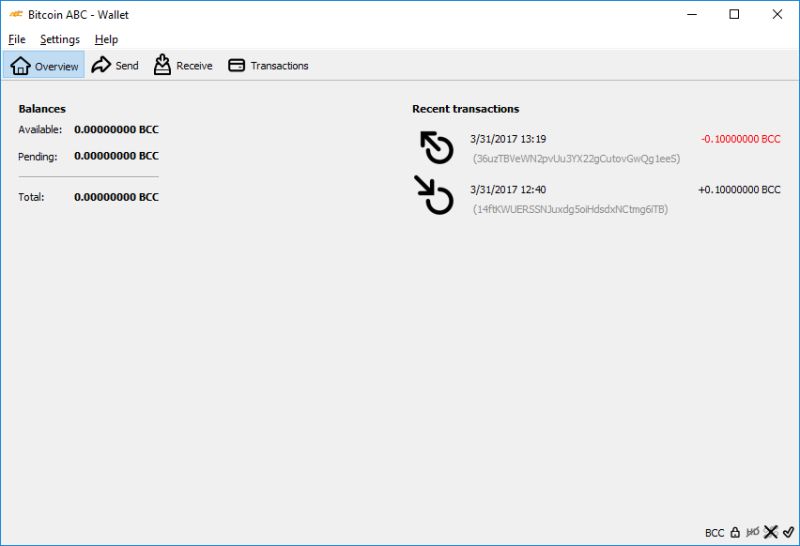Click the HD wallet disabled status icon
This screenshot has width=800, height=546.
[752, 532]
